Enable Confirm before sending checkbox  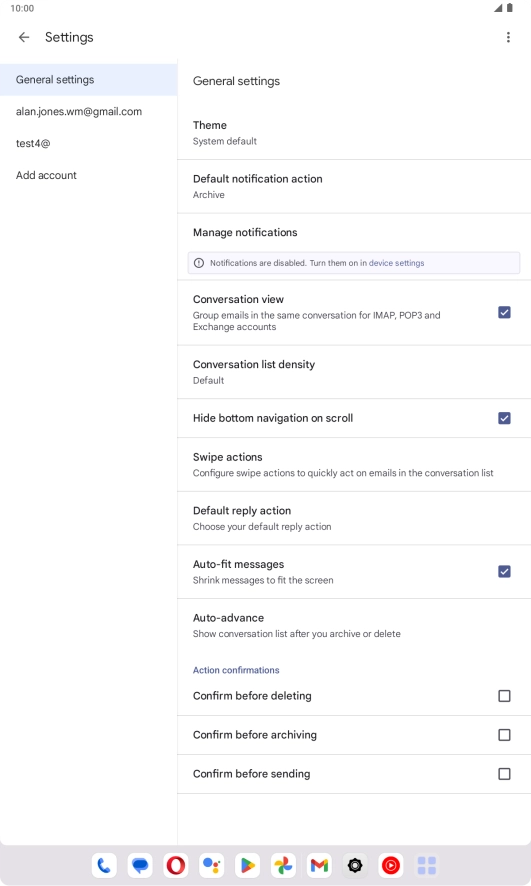(504, 774)
